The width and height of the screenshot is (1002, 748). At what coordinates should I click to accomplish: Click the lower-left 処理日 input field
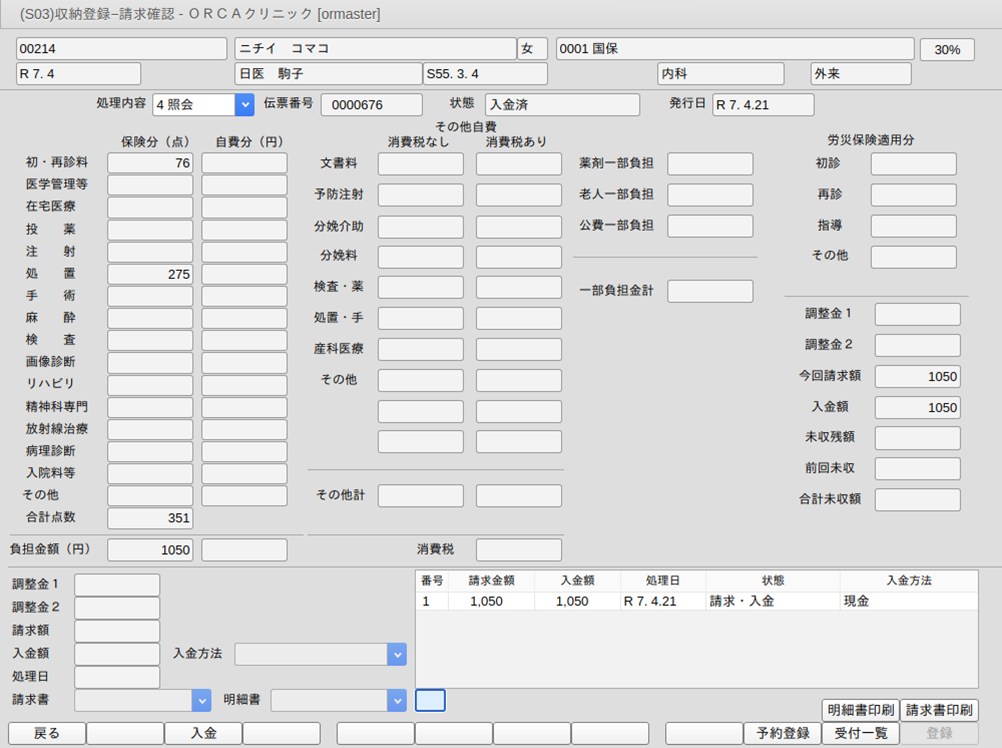117,677
